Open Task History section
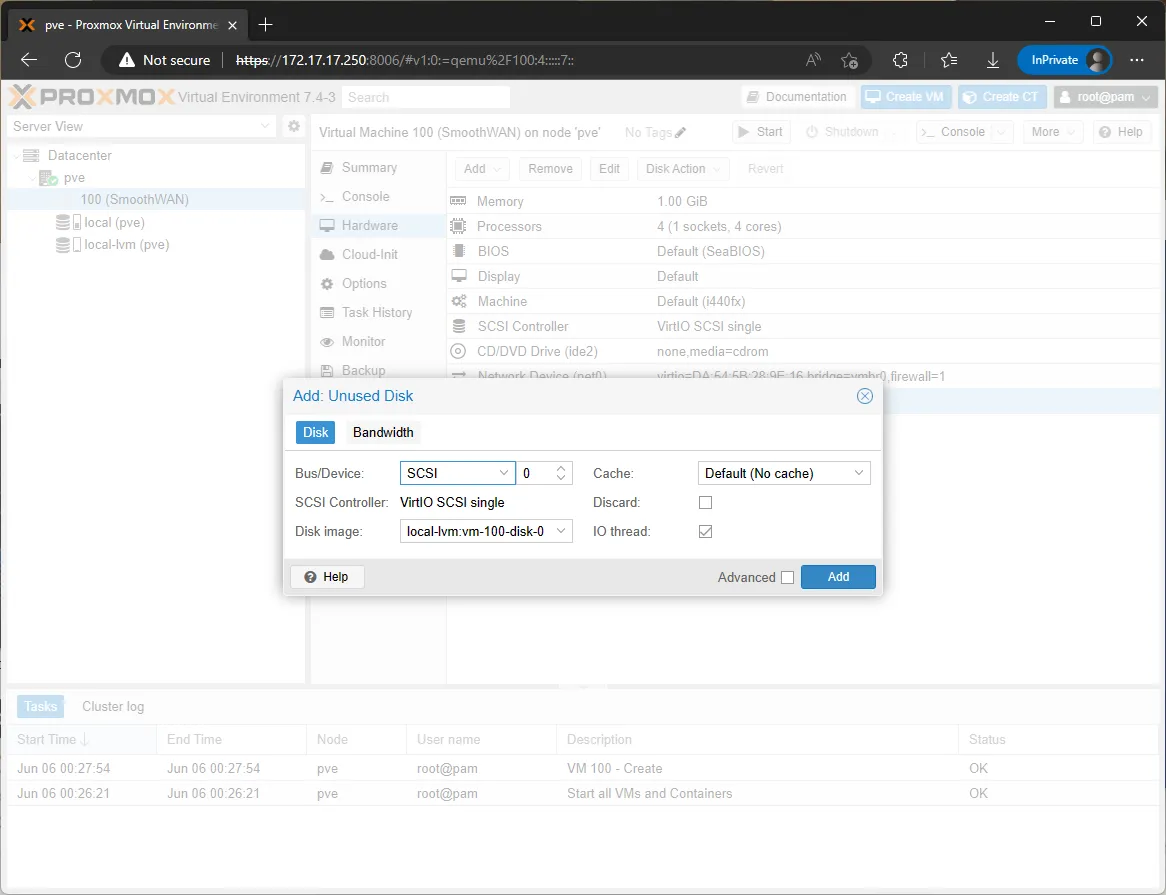Screen dimensions: 1166x895 376,312
